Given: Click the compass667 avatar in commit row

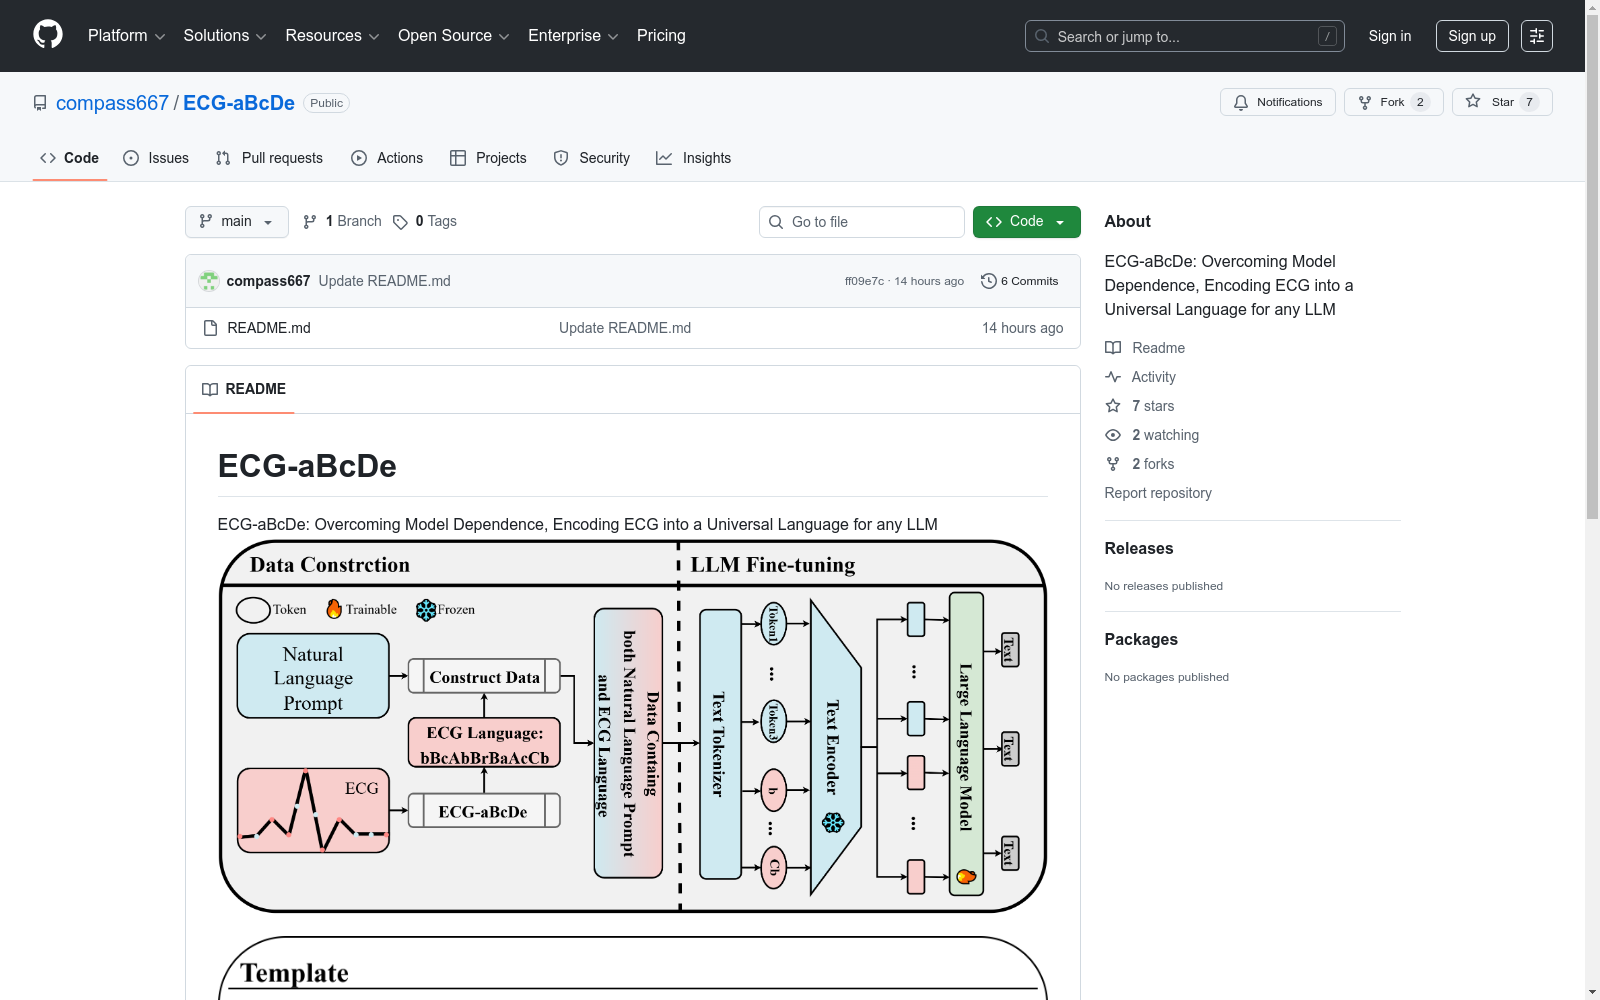Looking at the screenshot, I should tap(209, 281).
